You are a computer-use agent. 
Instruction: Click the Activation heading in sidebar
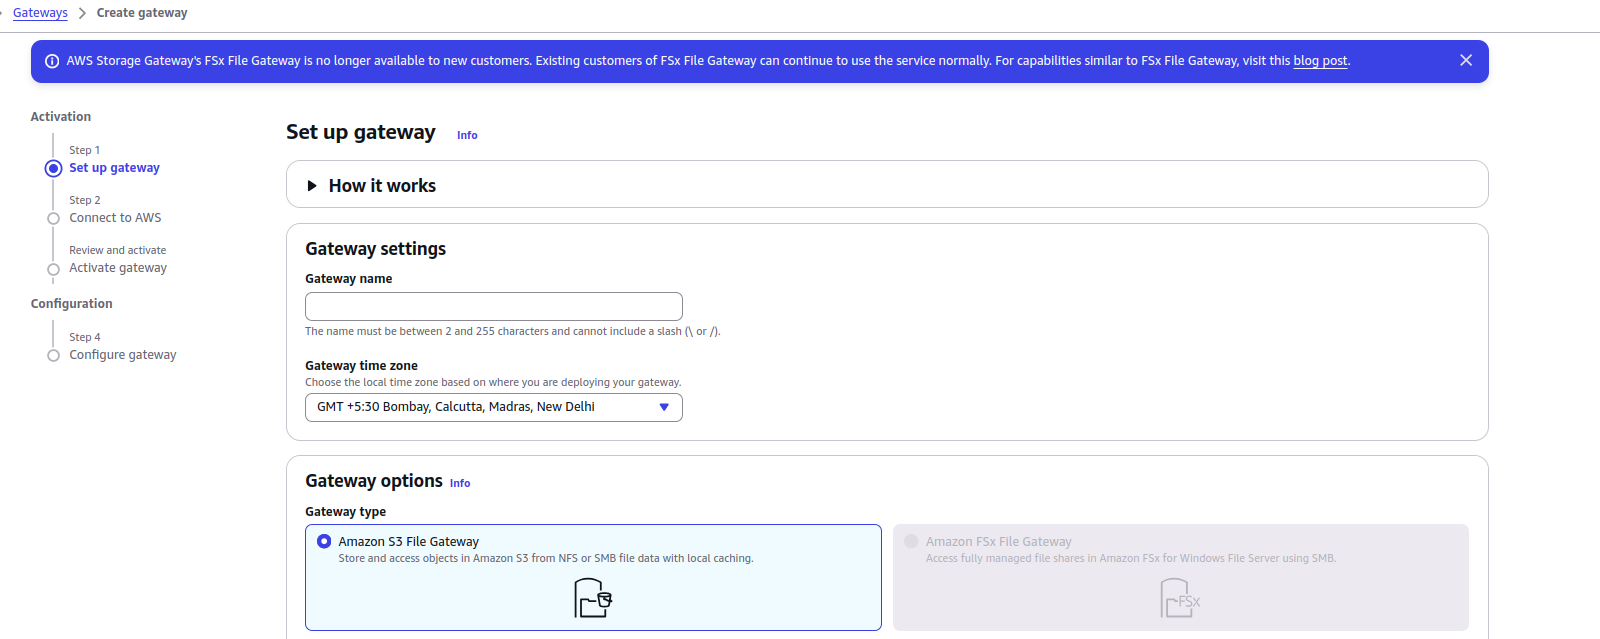pos(61,117)
